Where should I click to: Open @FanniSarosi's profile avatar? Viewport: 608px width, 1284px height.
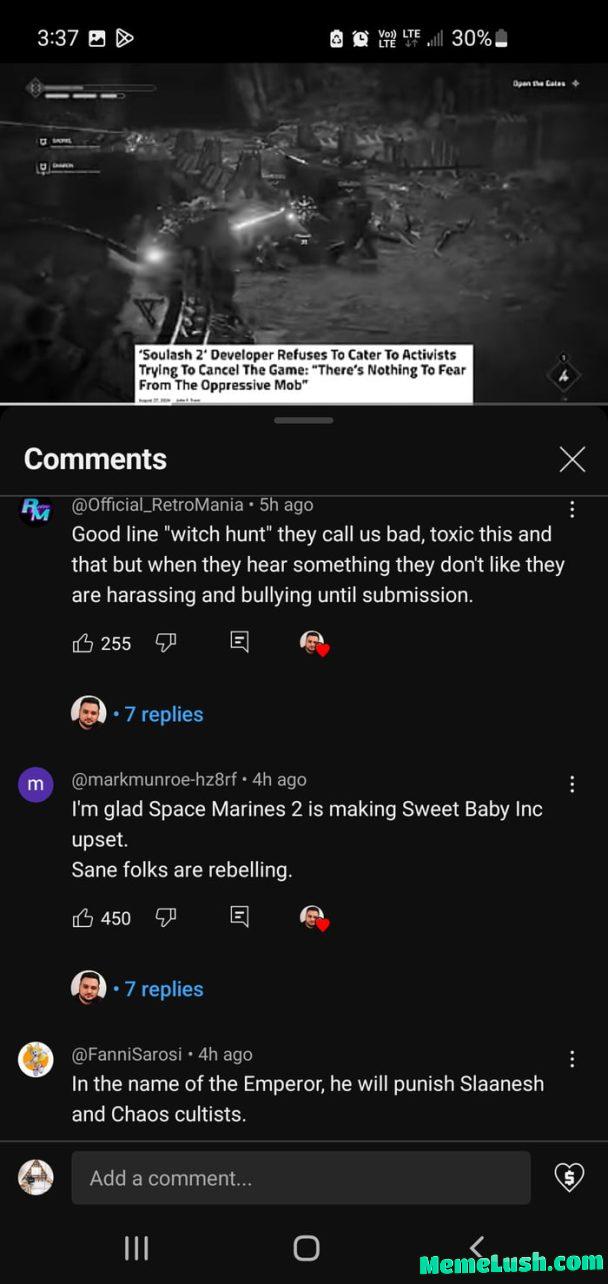coord(36,1060)
